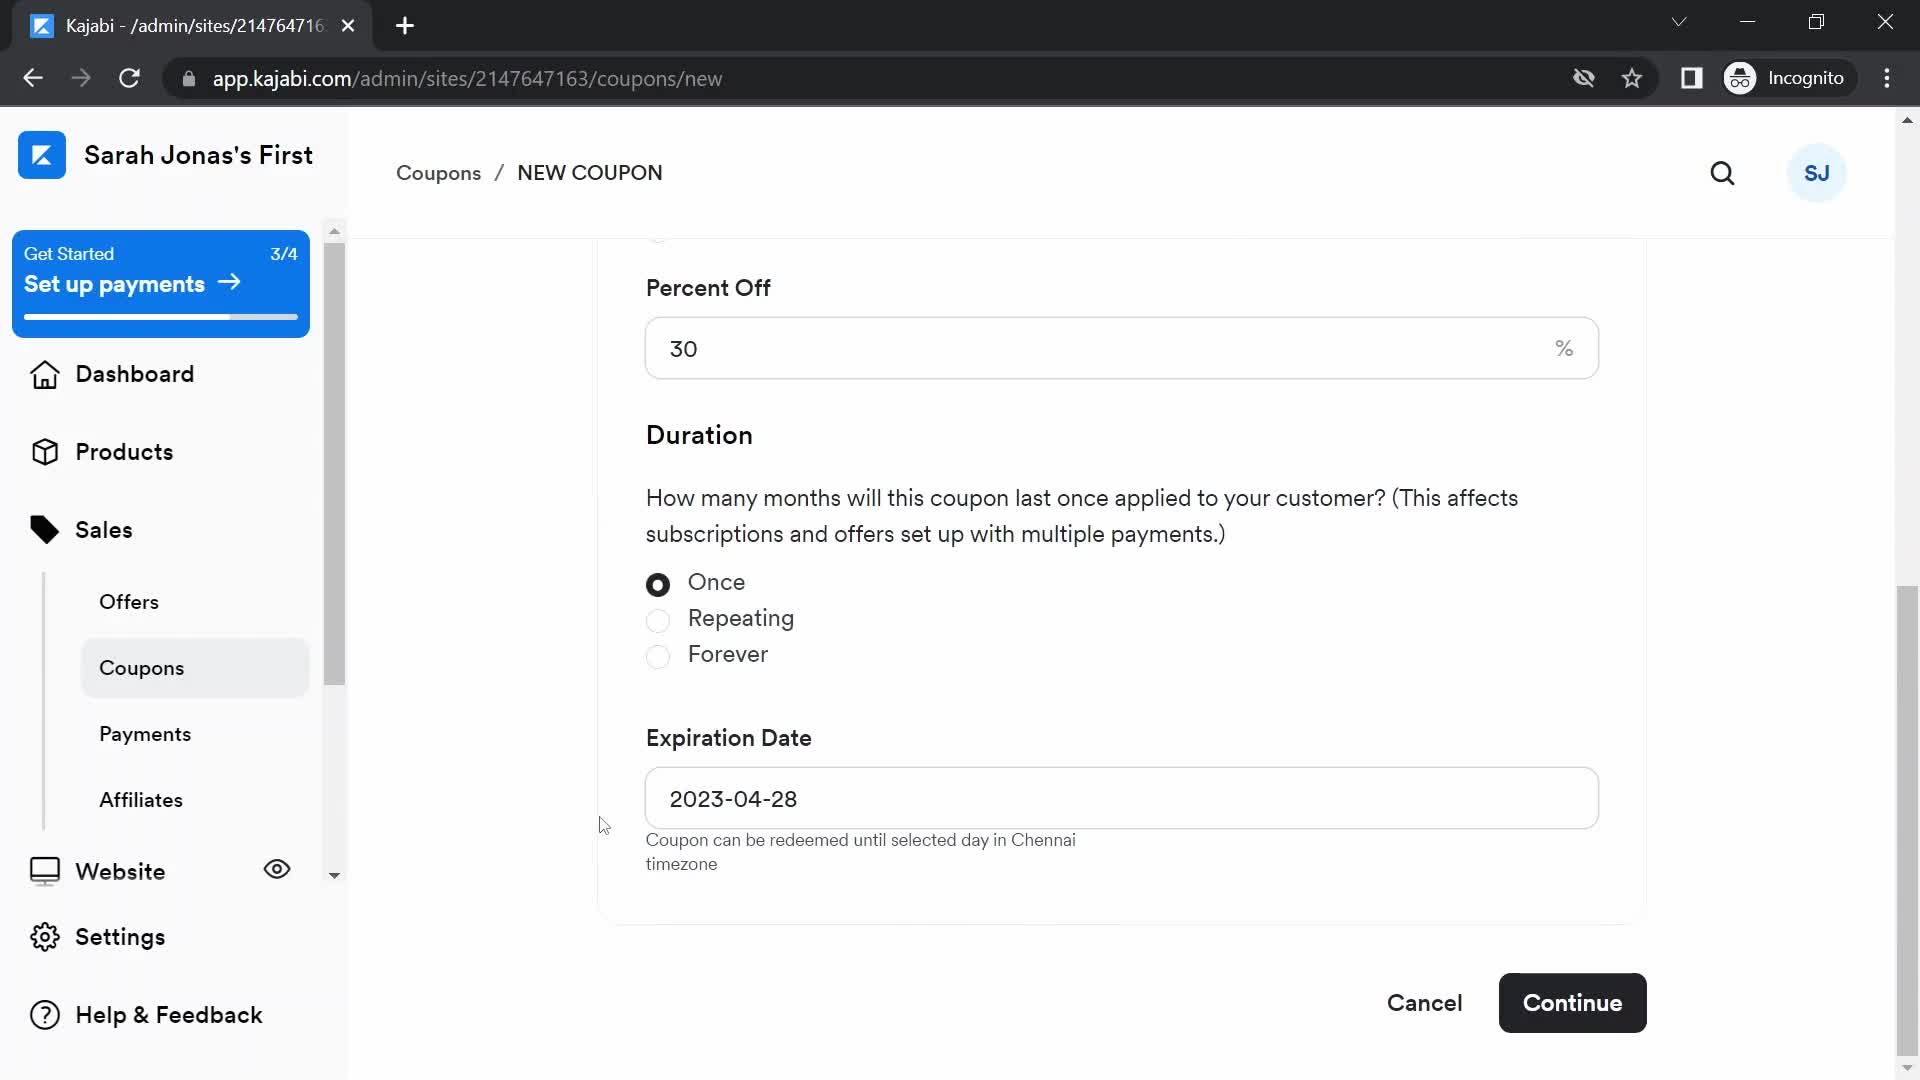Open the Sales section
This screenshot has width=1920, height=1080.
pos(103,529)
